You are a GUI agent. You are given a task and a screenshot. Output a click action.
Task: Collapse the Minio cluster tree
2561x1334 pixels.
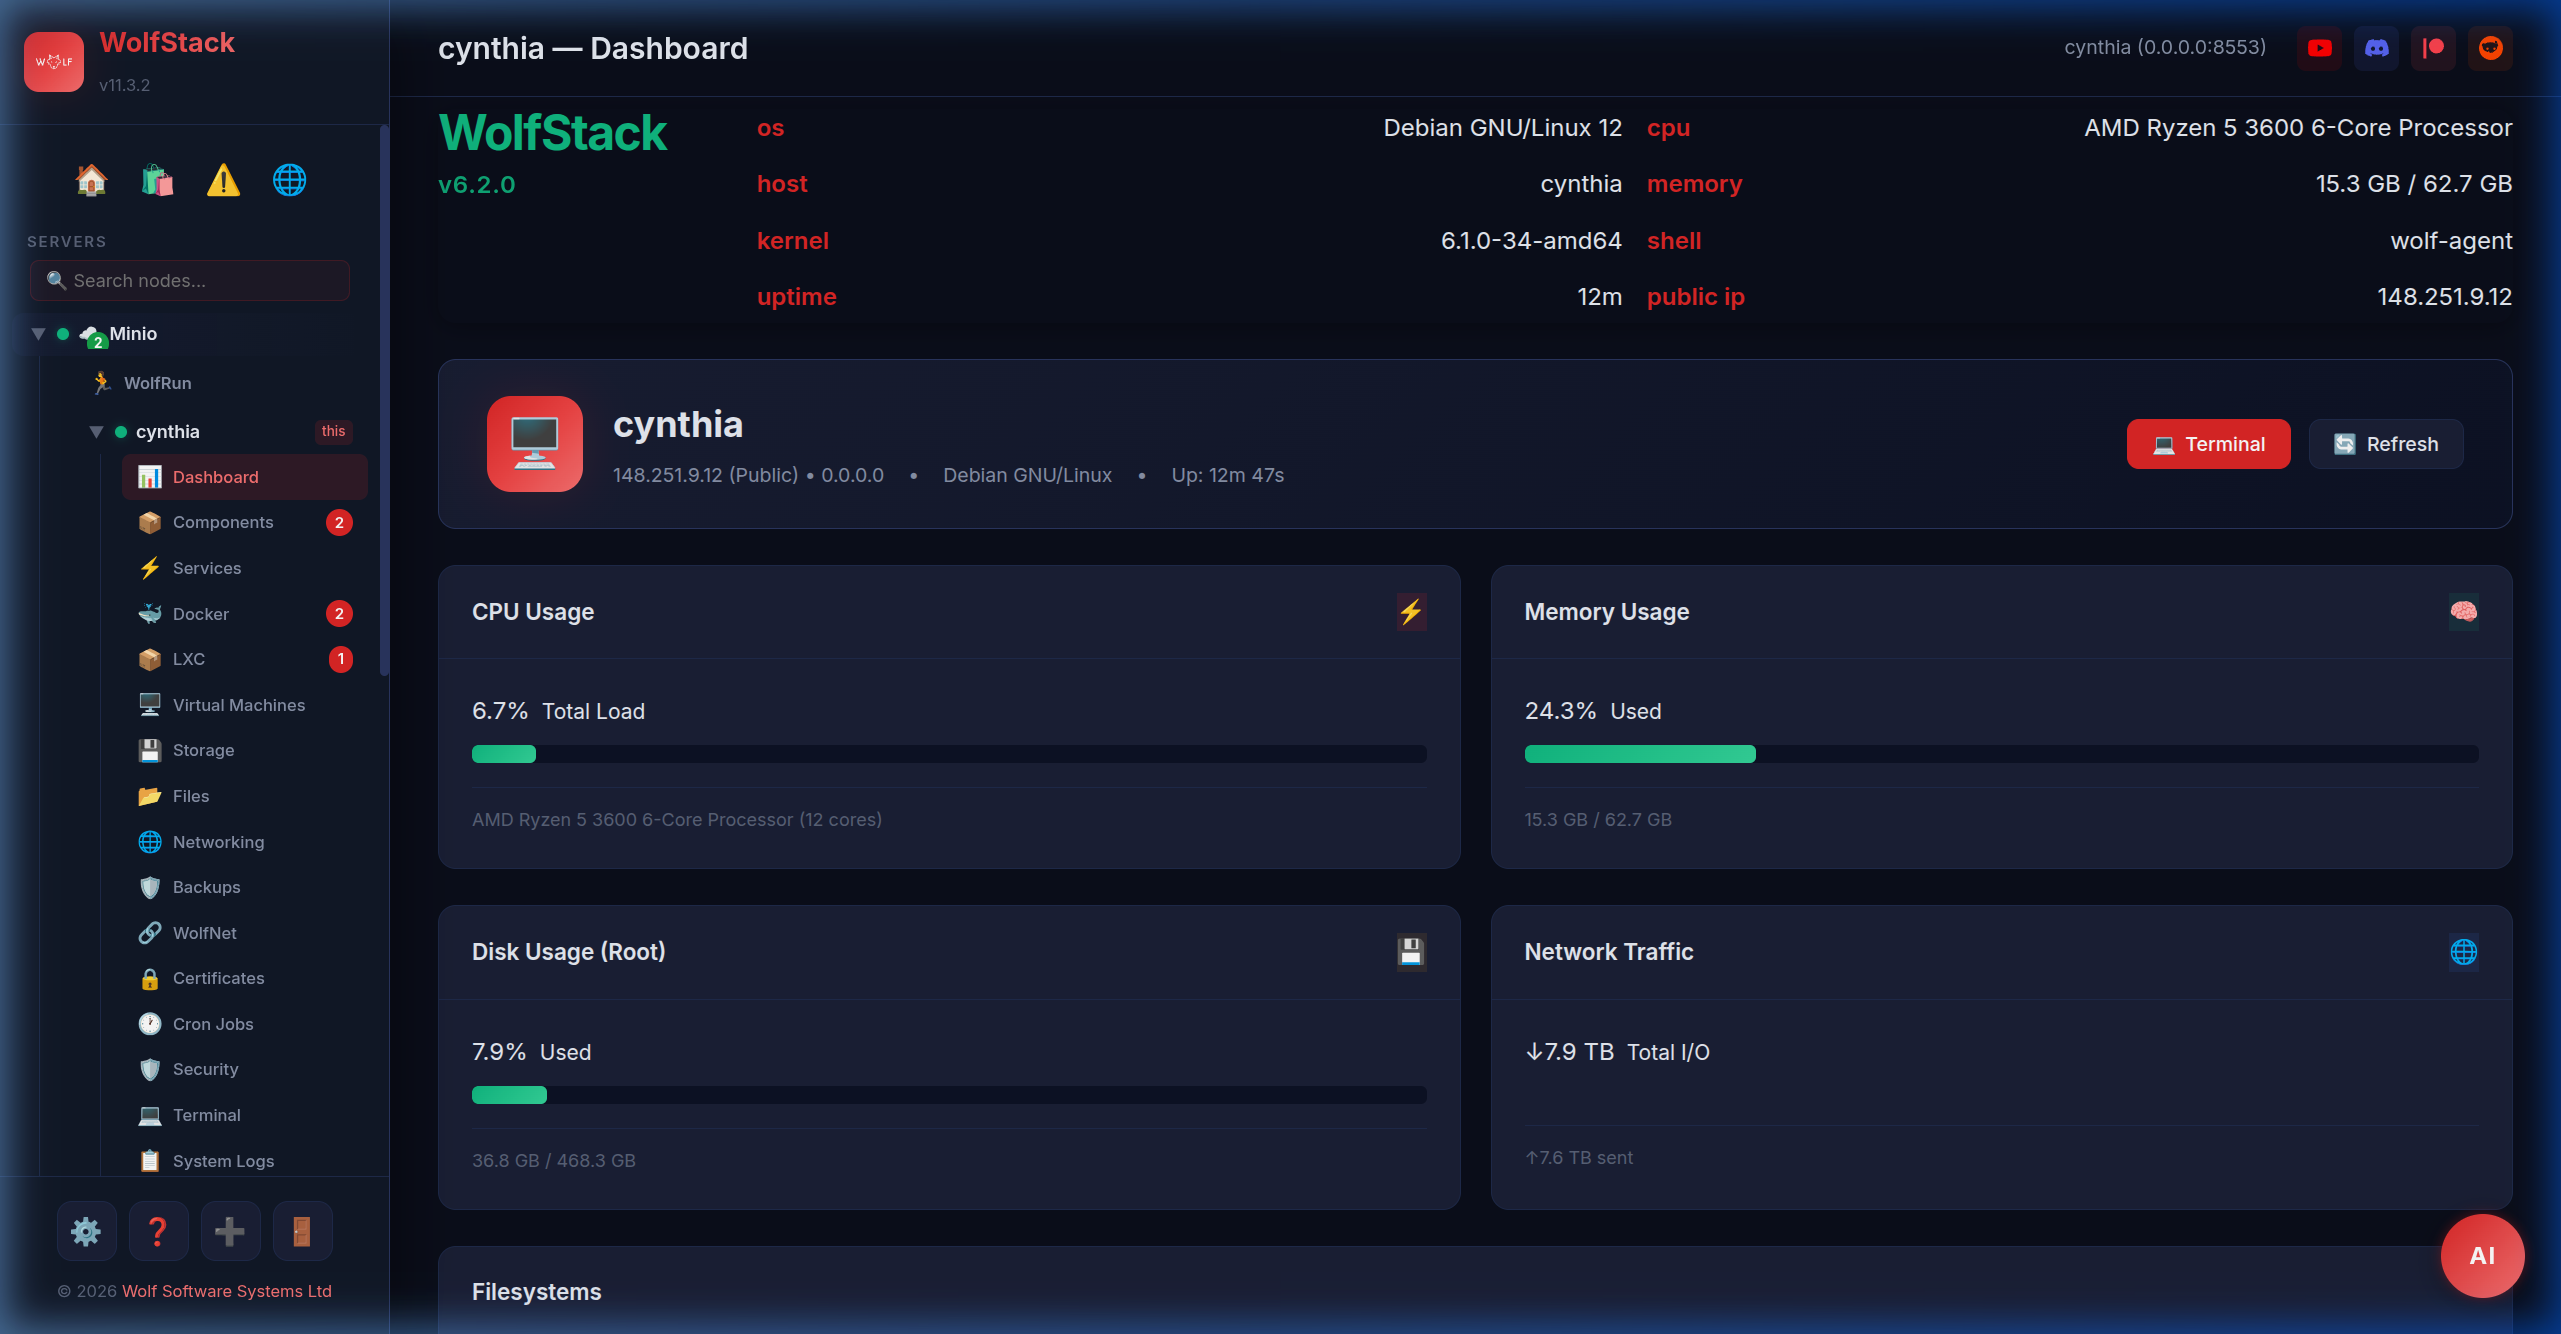click(x=38, y=334)
